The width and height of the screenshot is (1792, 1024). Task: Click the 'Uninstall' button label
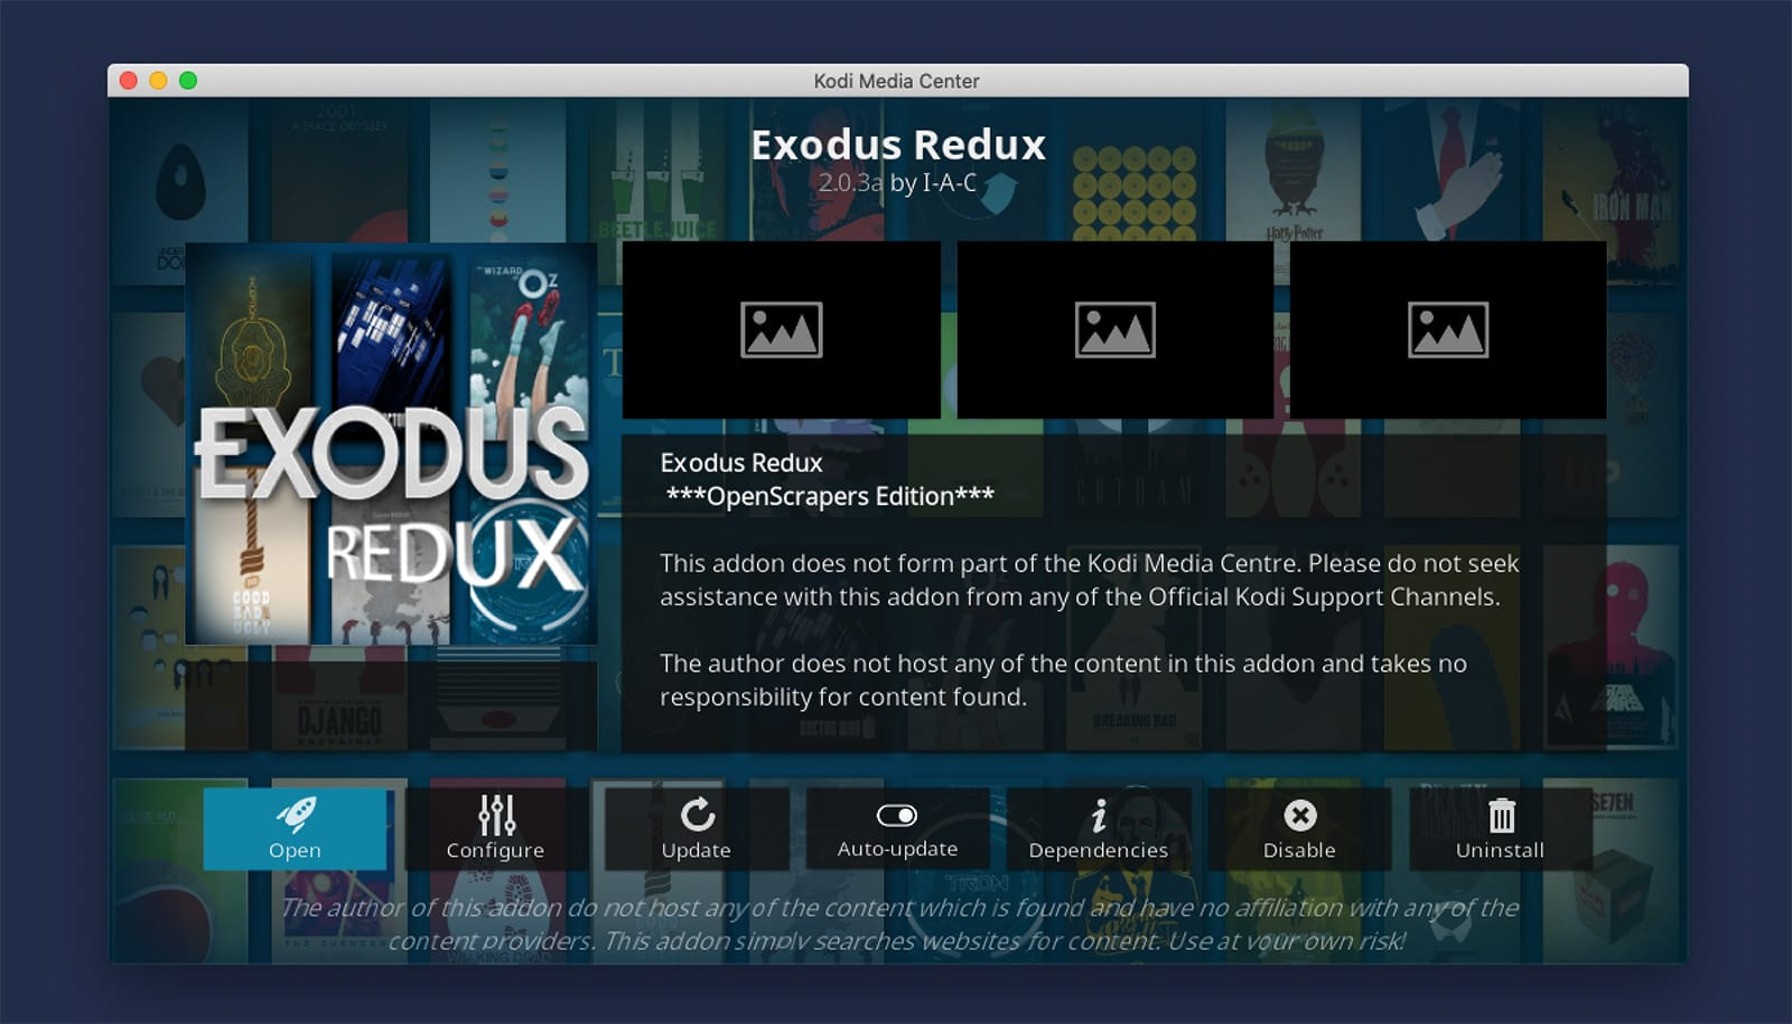coord(1500,850)
